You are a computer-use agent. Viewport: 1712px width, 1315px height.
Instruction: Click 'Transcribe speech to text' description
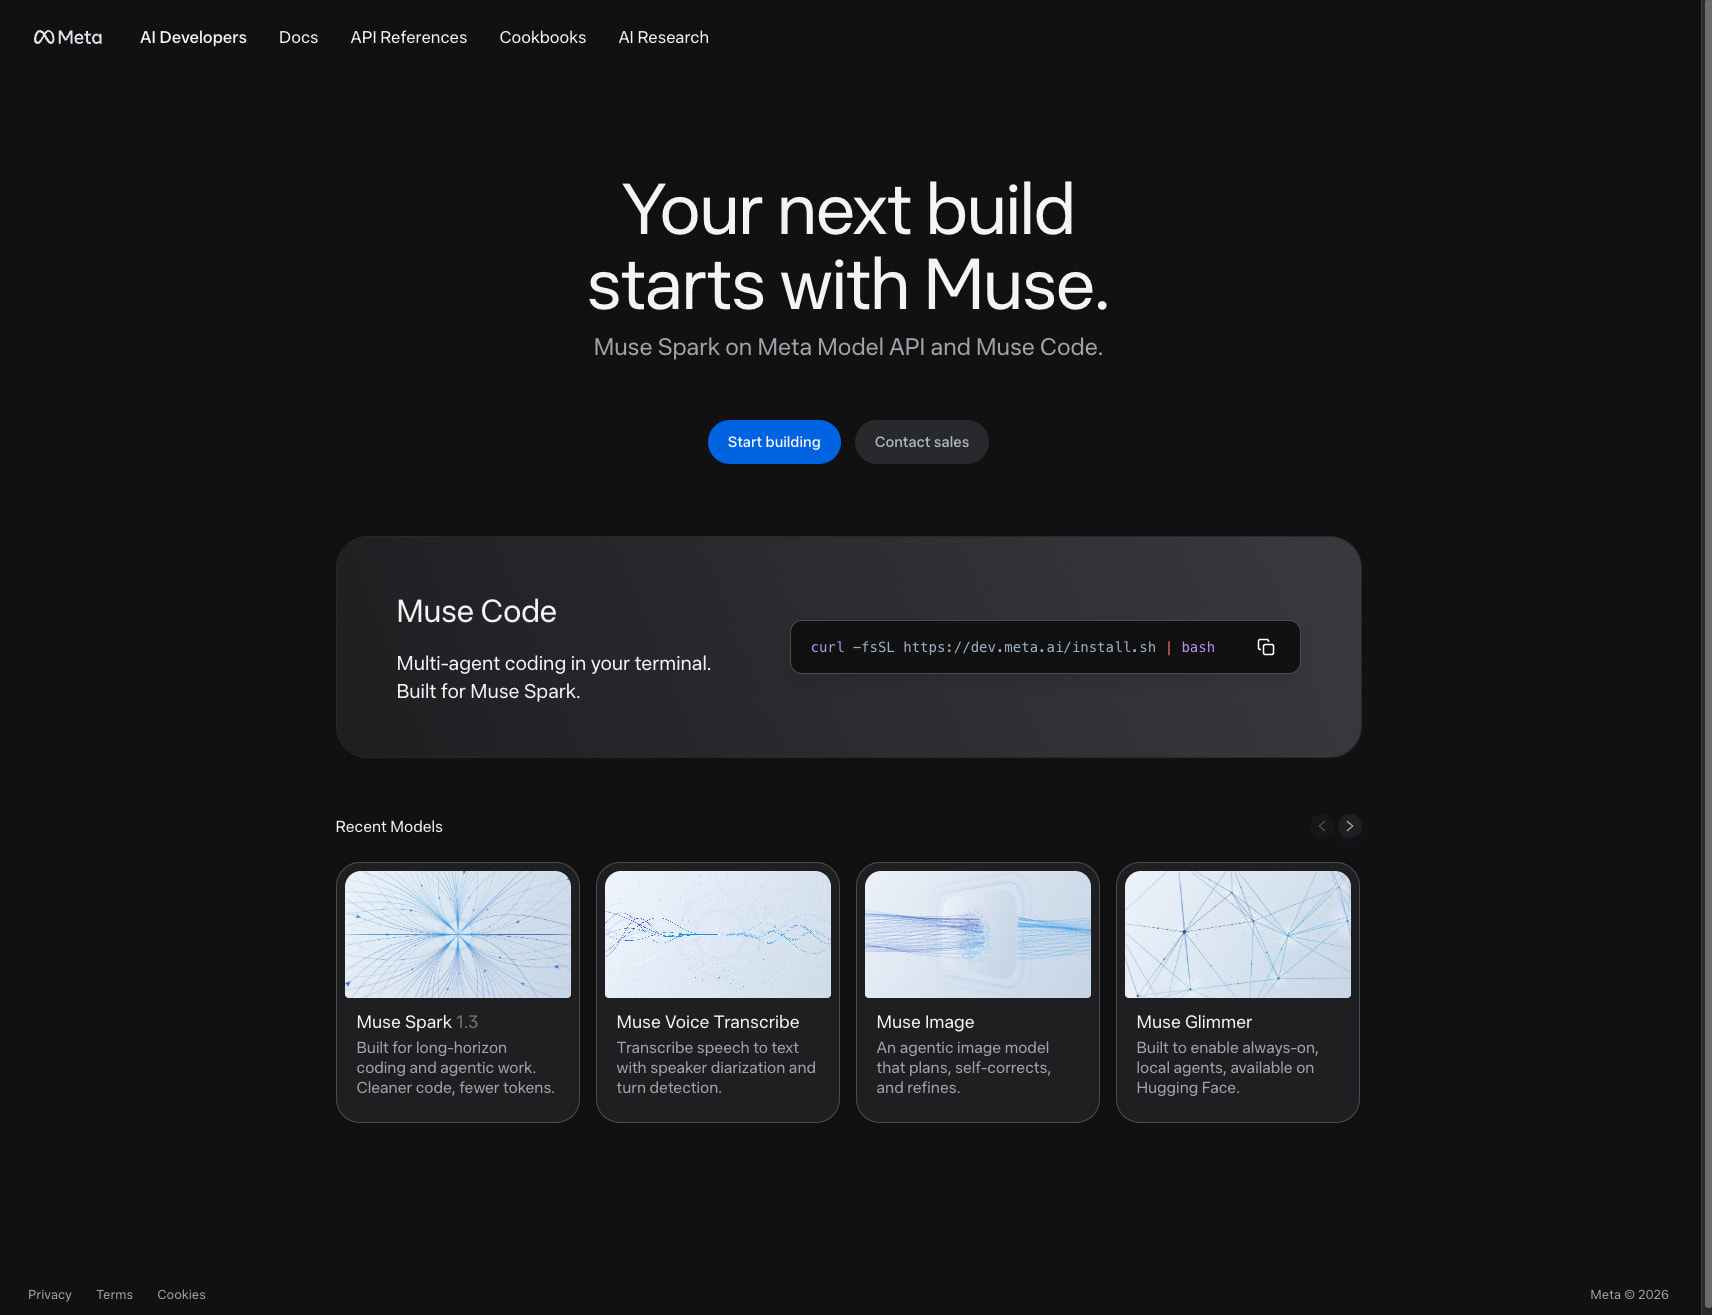[x=716, y=1068]
